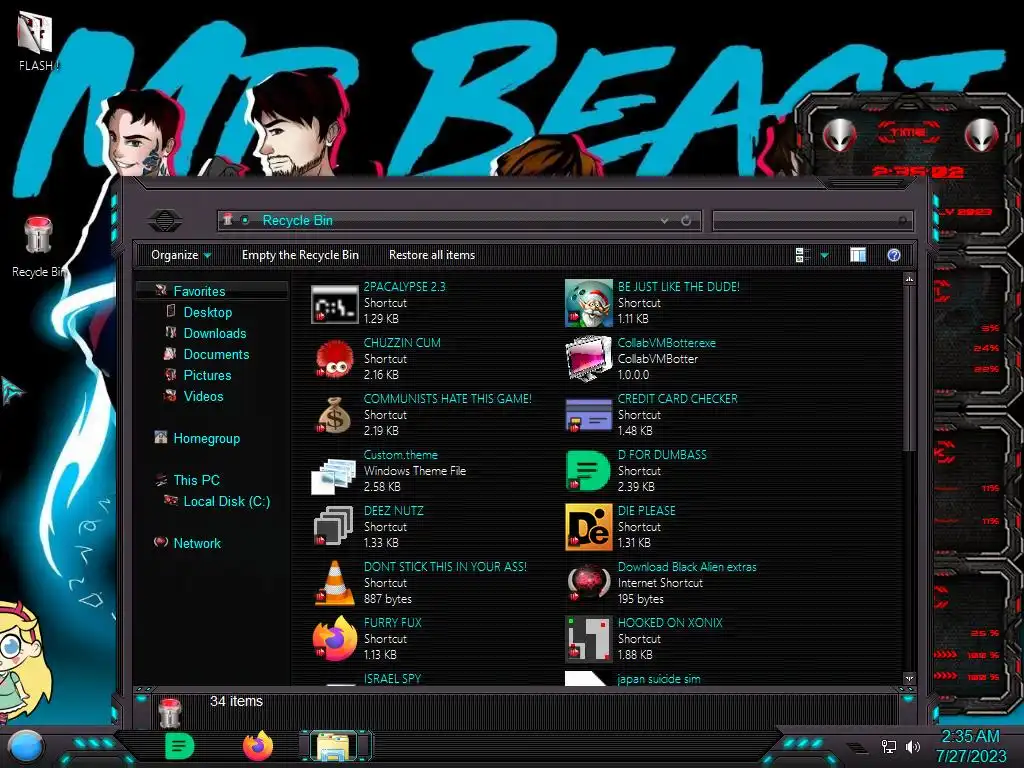Image resolution: width=1024 pixels, height=768 pixels.
Task: Click the File Explorer taskbar button
Action: (334, 746)
